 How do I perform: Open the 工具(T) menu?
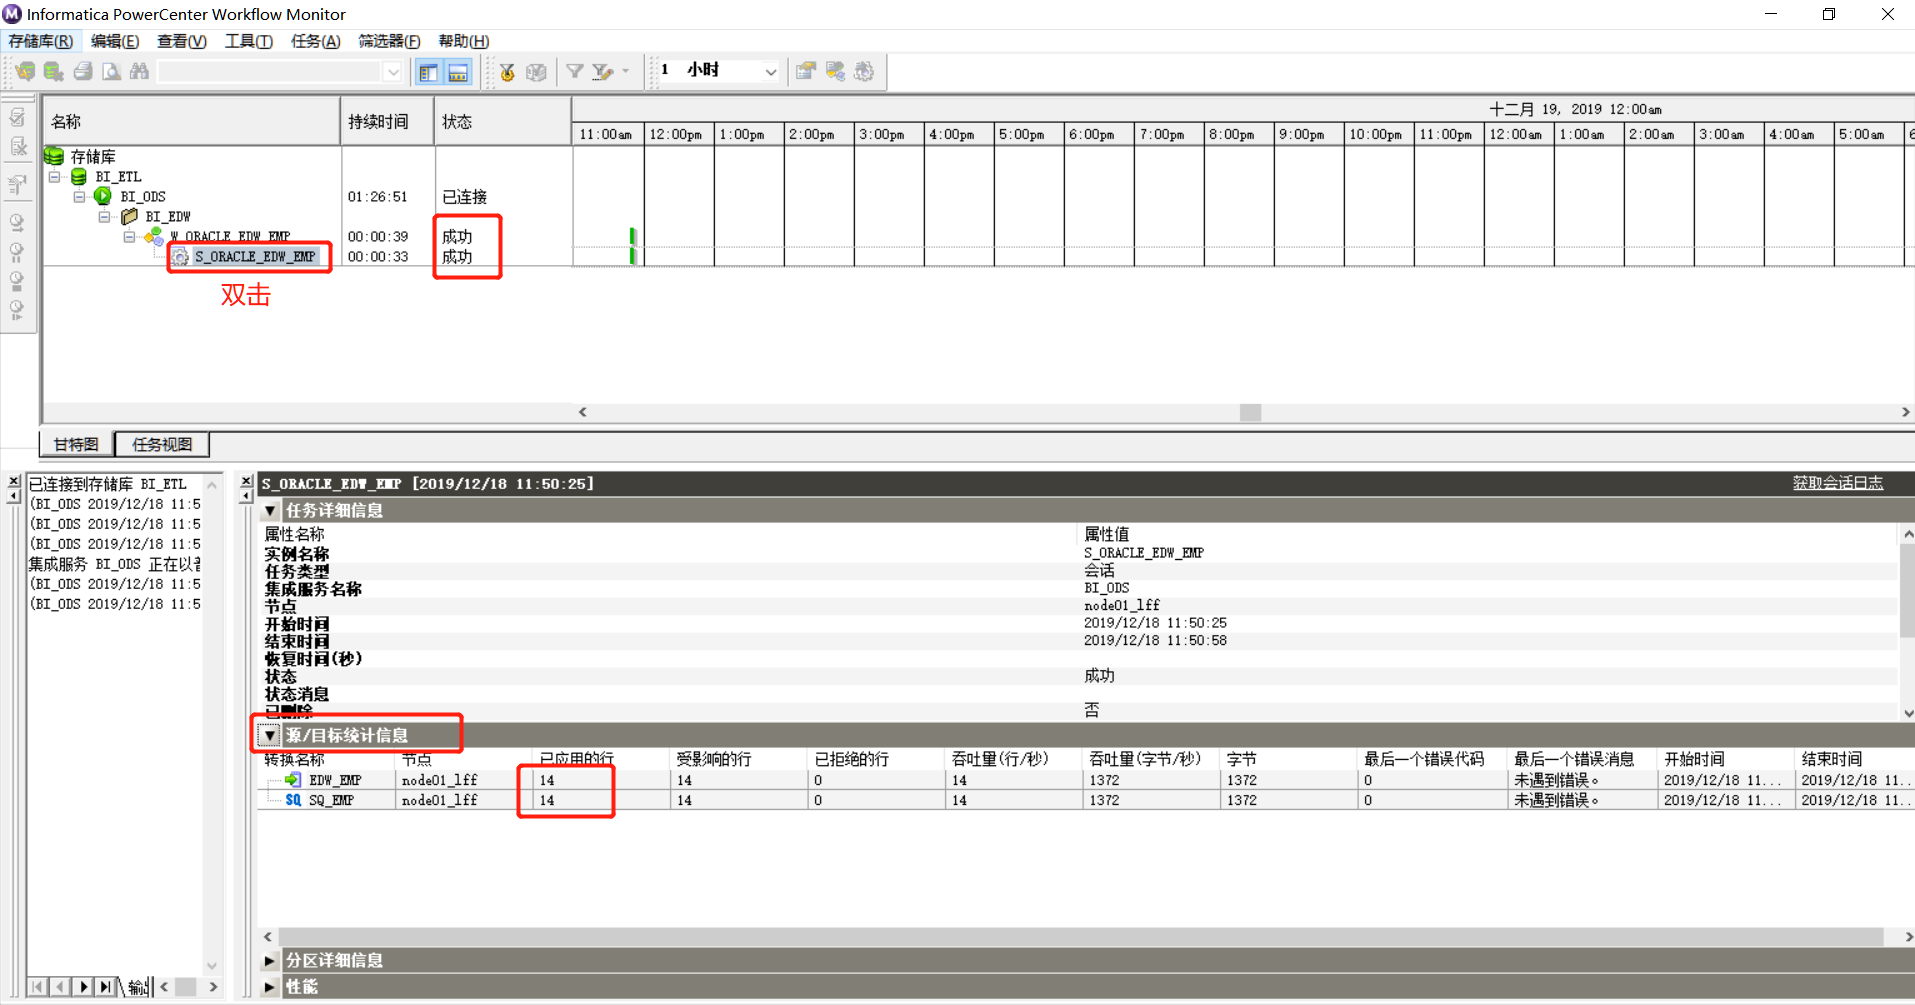pyautogui.click(x=248, y=41)
